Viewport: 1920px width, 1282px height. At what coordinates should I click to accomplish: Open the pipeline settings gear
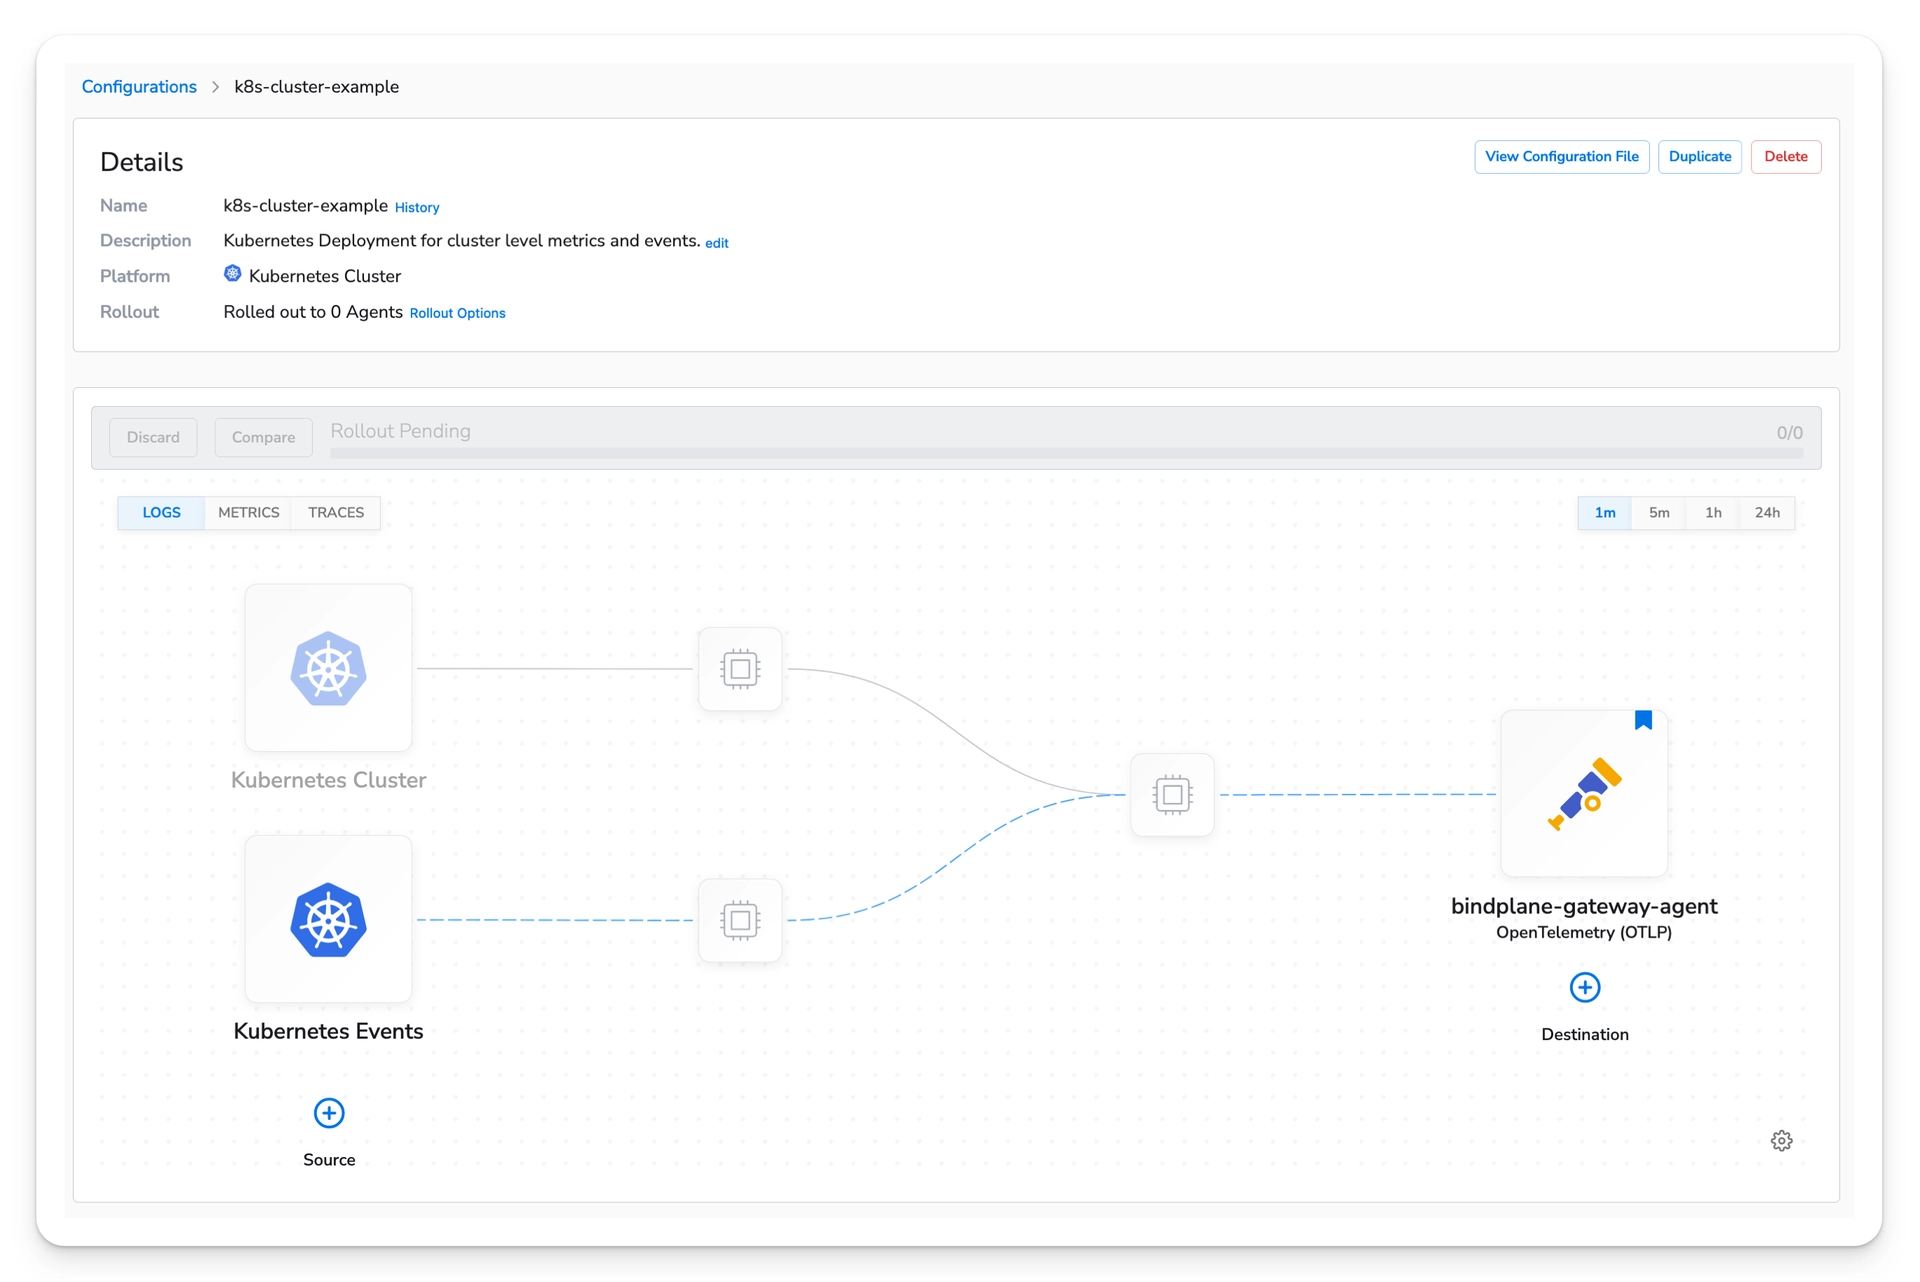[x=1781, y=1140]
